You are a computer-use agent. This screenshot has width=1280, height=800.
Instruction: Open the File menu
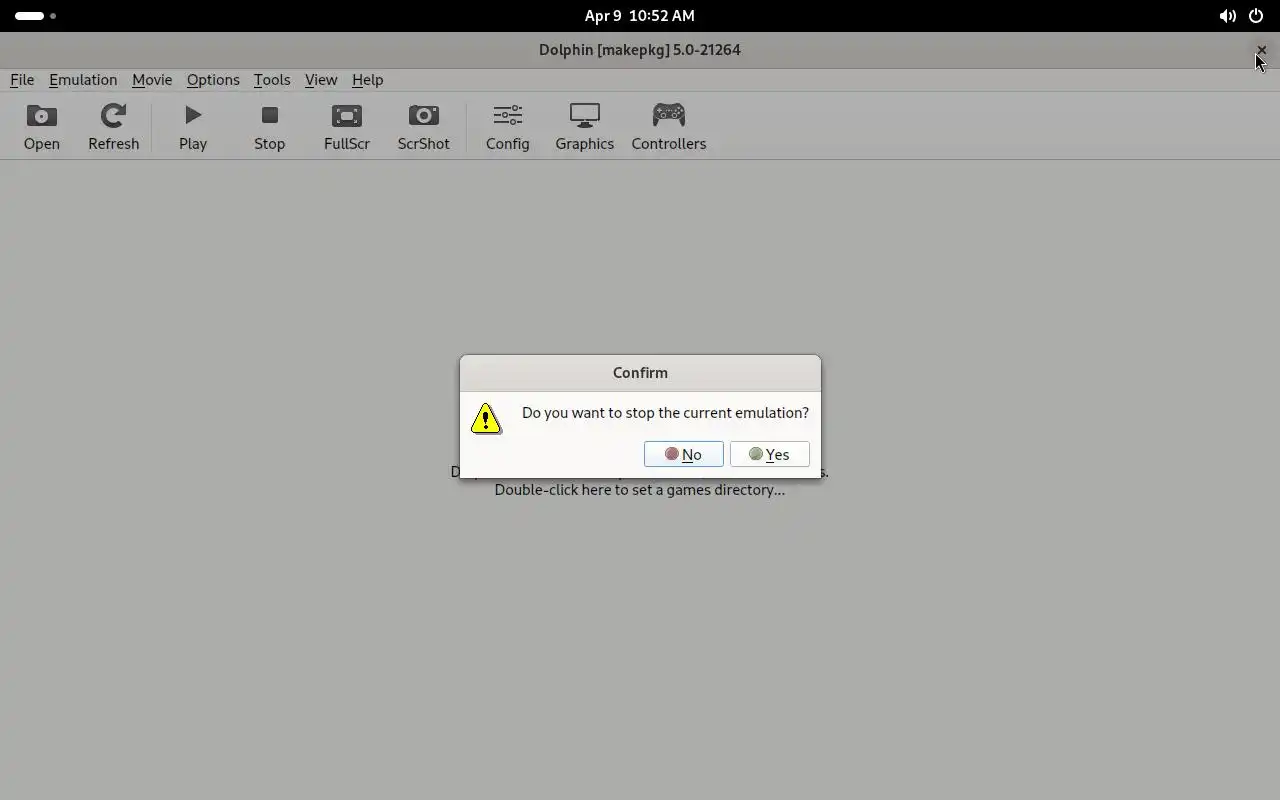click(x=22, y=80)
